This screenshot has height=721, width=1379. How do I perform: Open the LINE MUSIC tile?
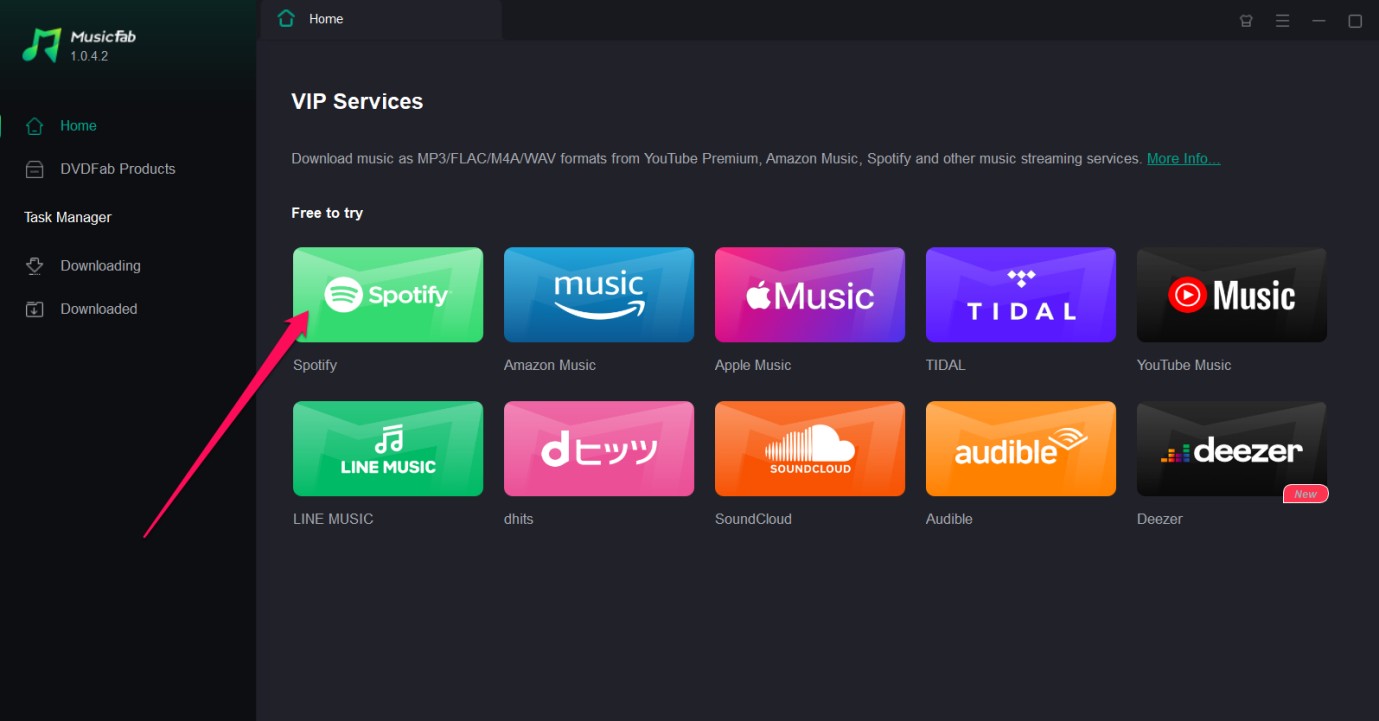388,449
